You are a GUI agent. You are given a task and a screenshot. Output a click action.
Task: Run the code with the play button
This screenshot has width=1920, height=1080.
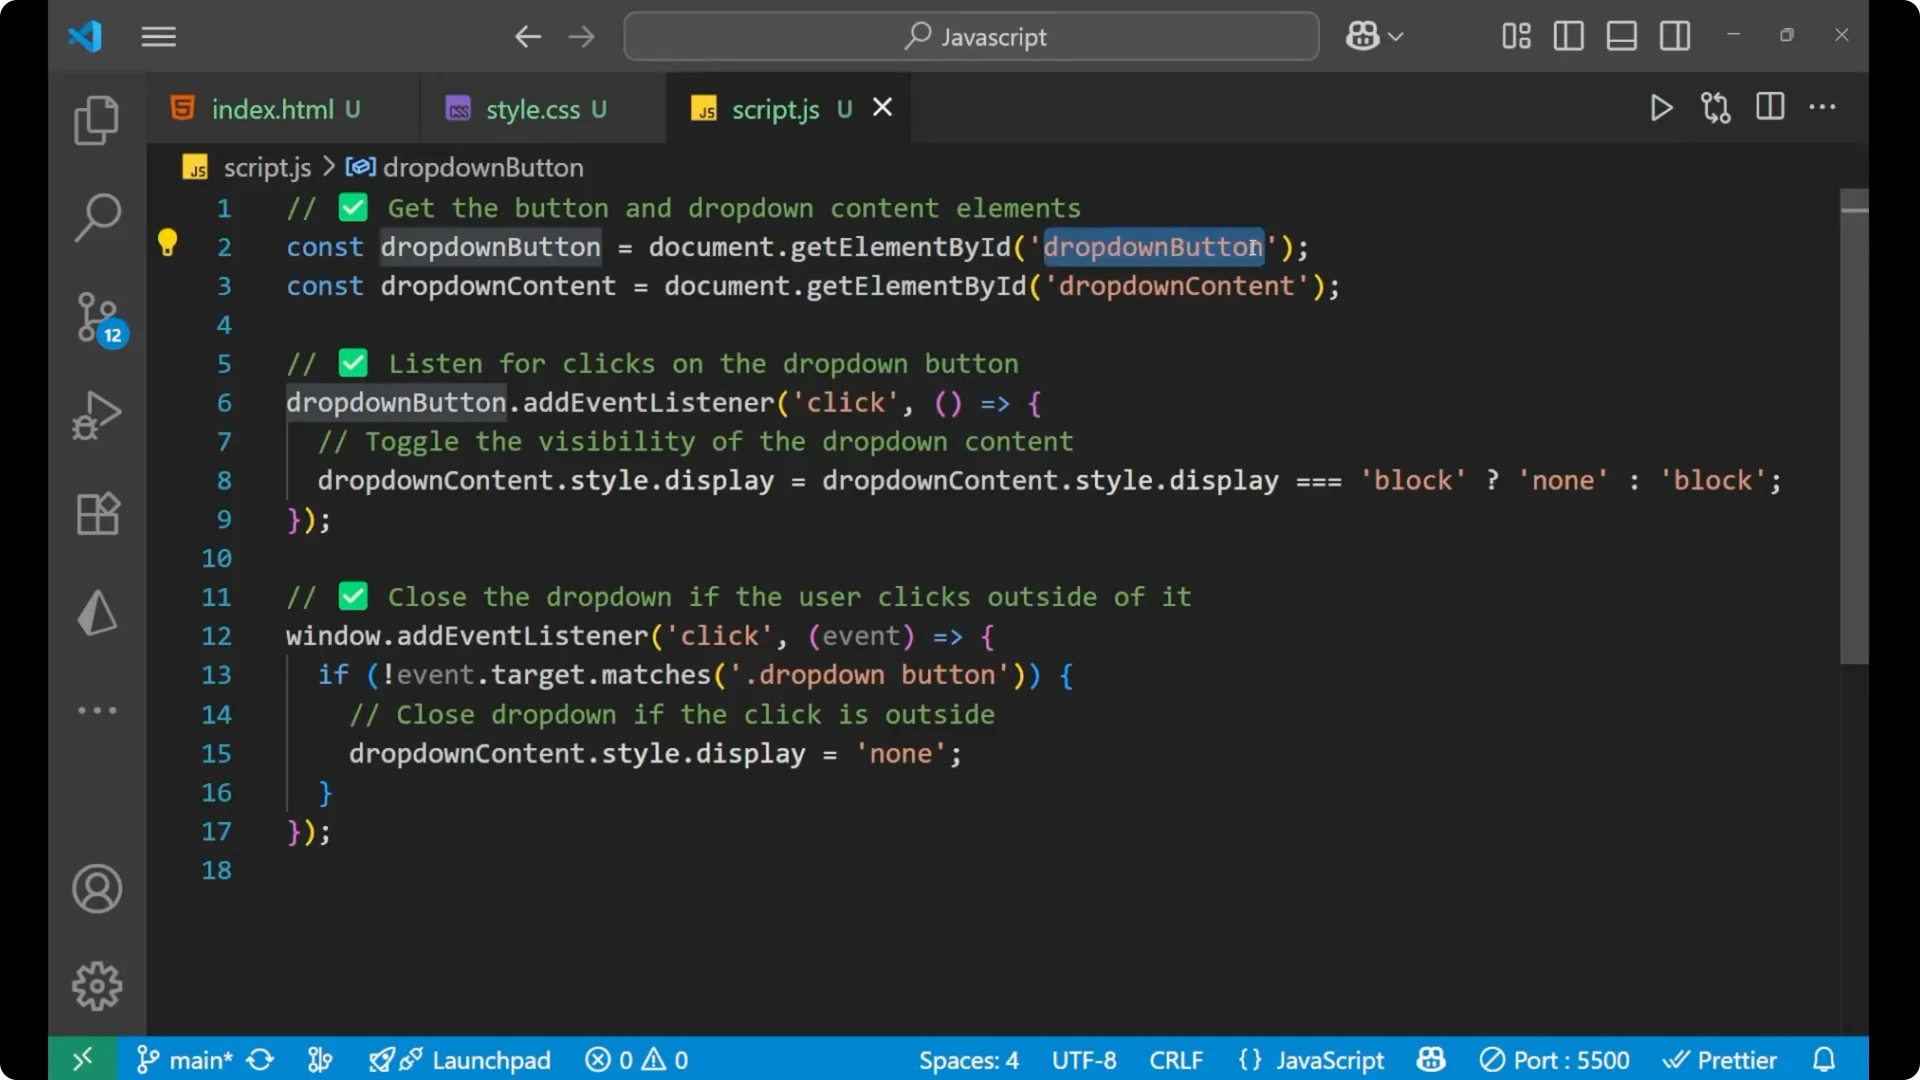(1661, 108)
